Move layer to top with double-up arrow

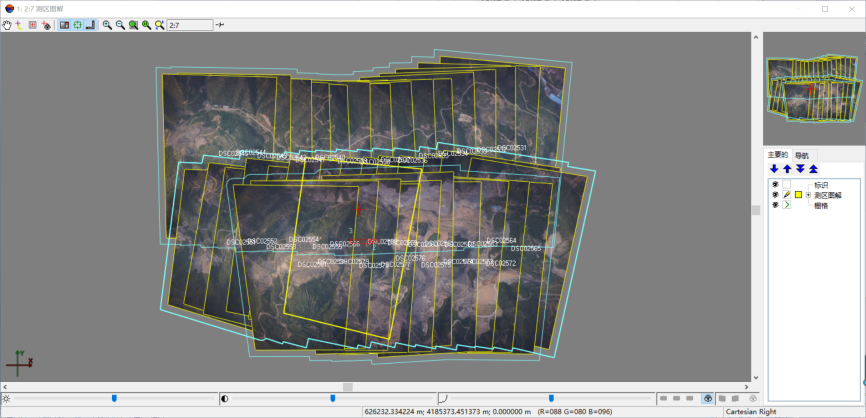(x=813, y=169)
